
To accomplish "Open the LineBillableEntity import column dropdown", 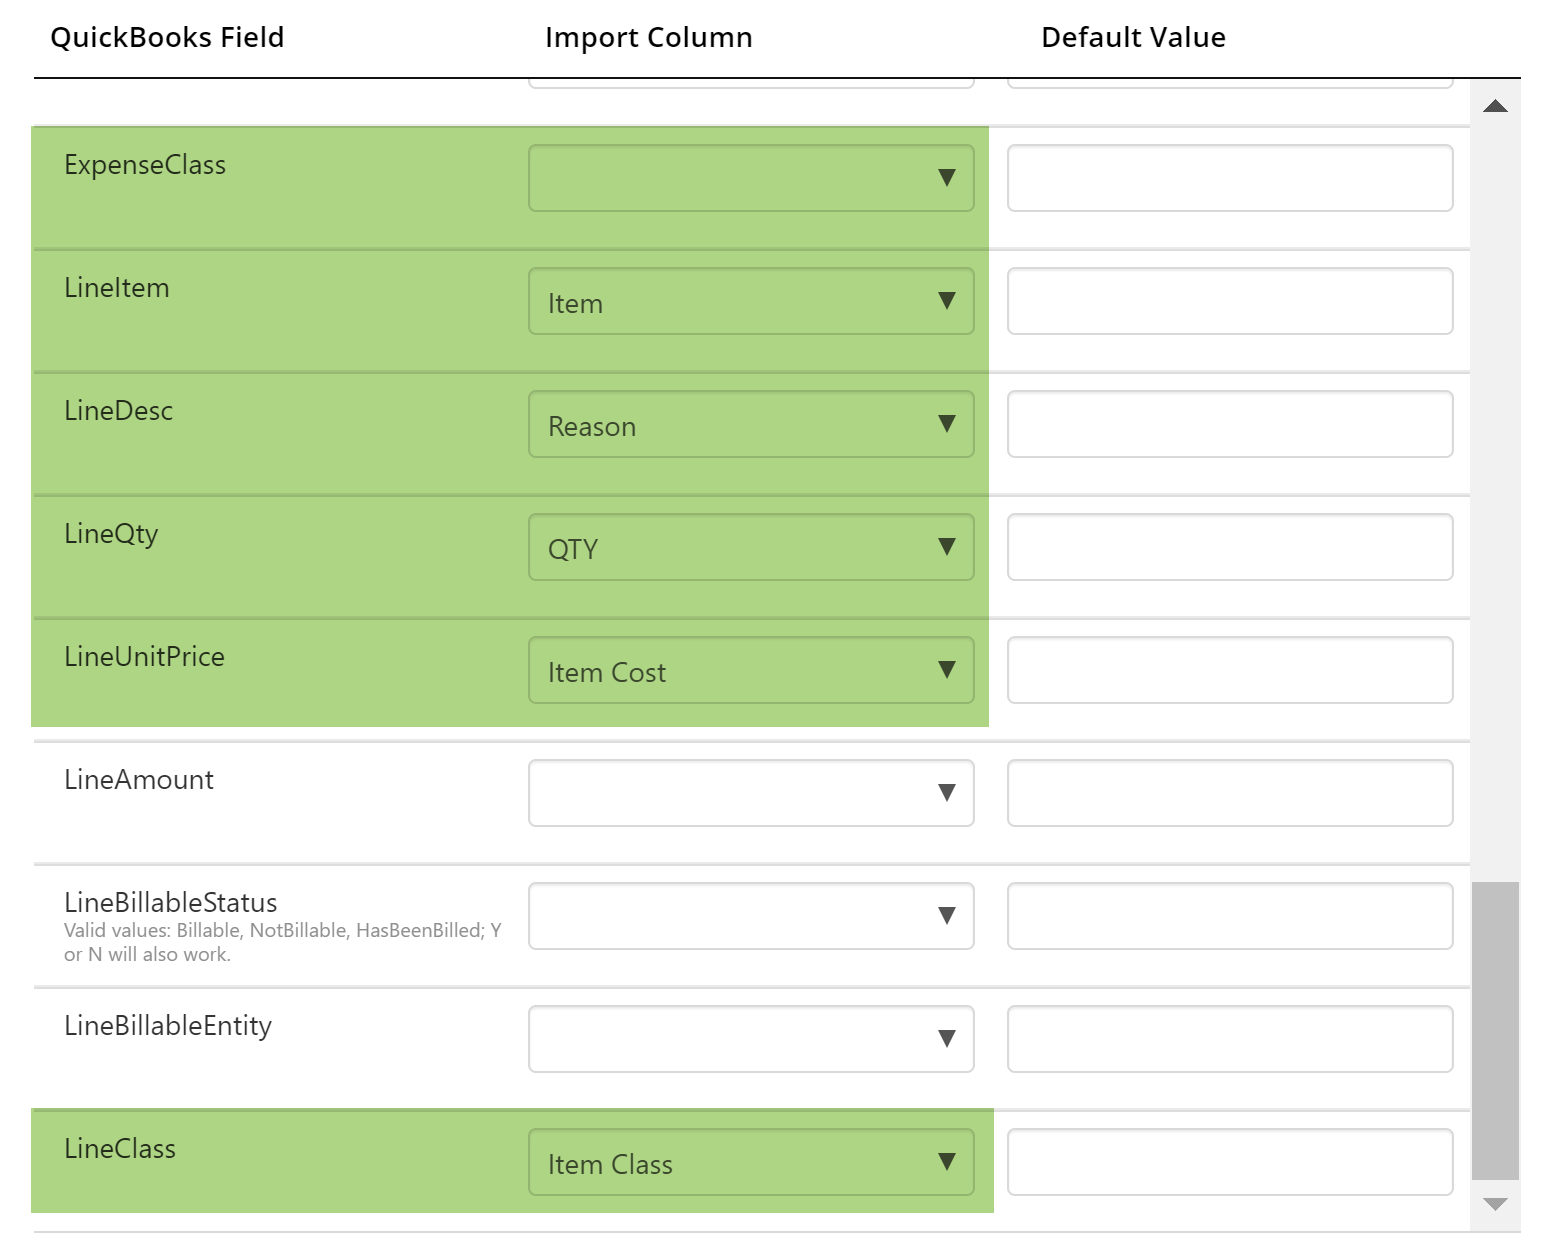I will (750, 1039).
